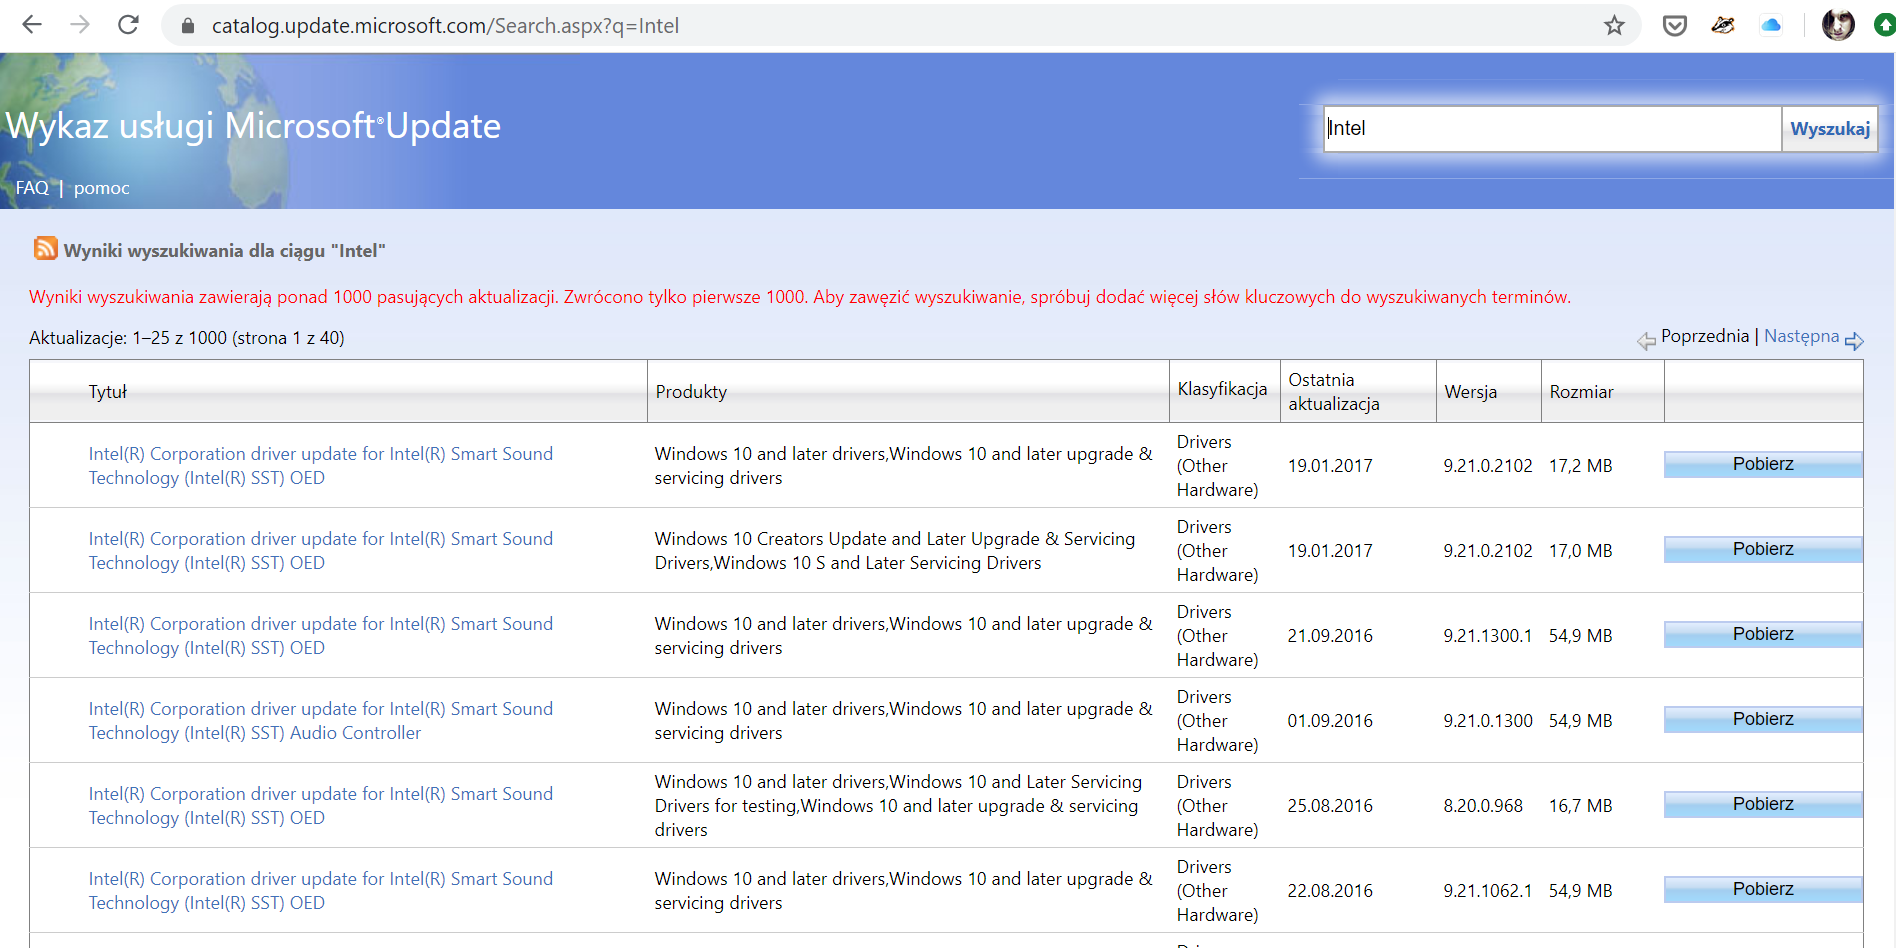The width and height of the screenshot is (1896, 948).
Task: Sort results by the Klasyfikacja column
Action: click(x=1222, y=389)
